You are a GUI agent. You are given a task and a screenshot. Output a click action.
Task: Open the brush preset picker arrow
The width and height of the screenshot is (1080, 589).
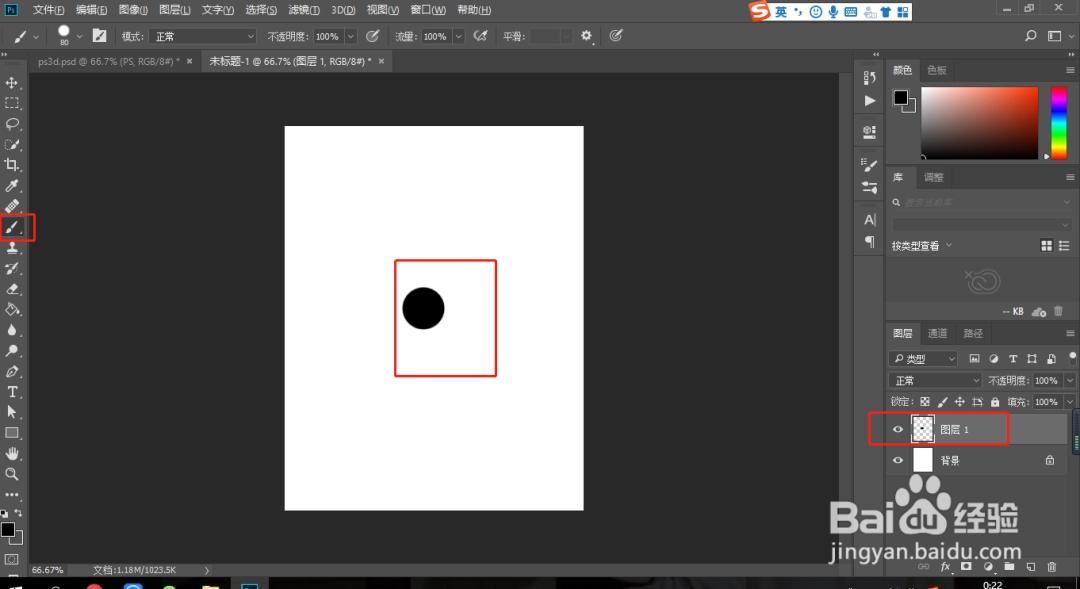pos(79,37)
